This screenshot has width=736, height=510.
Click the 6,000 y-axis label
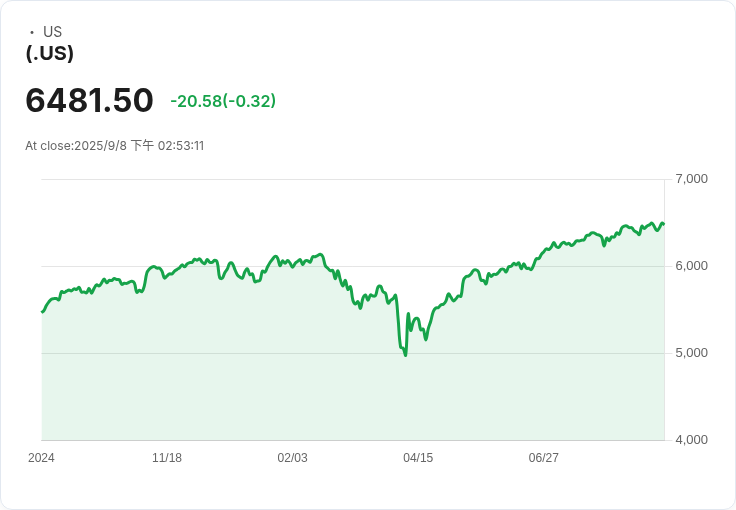691,266
